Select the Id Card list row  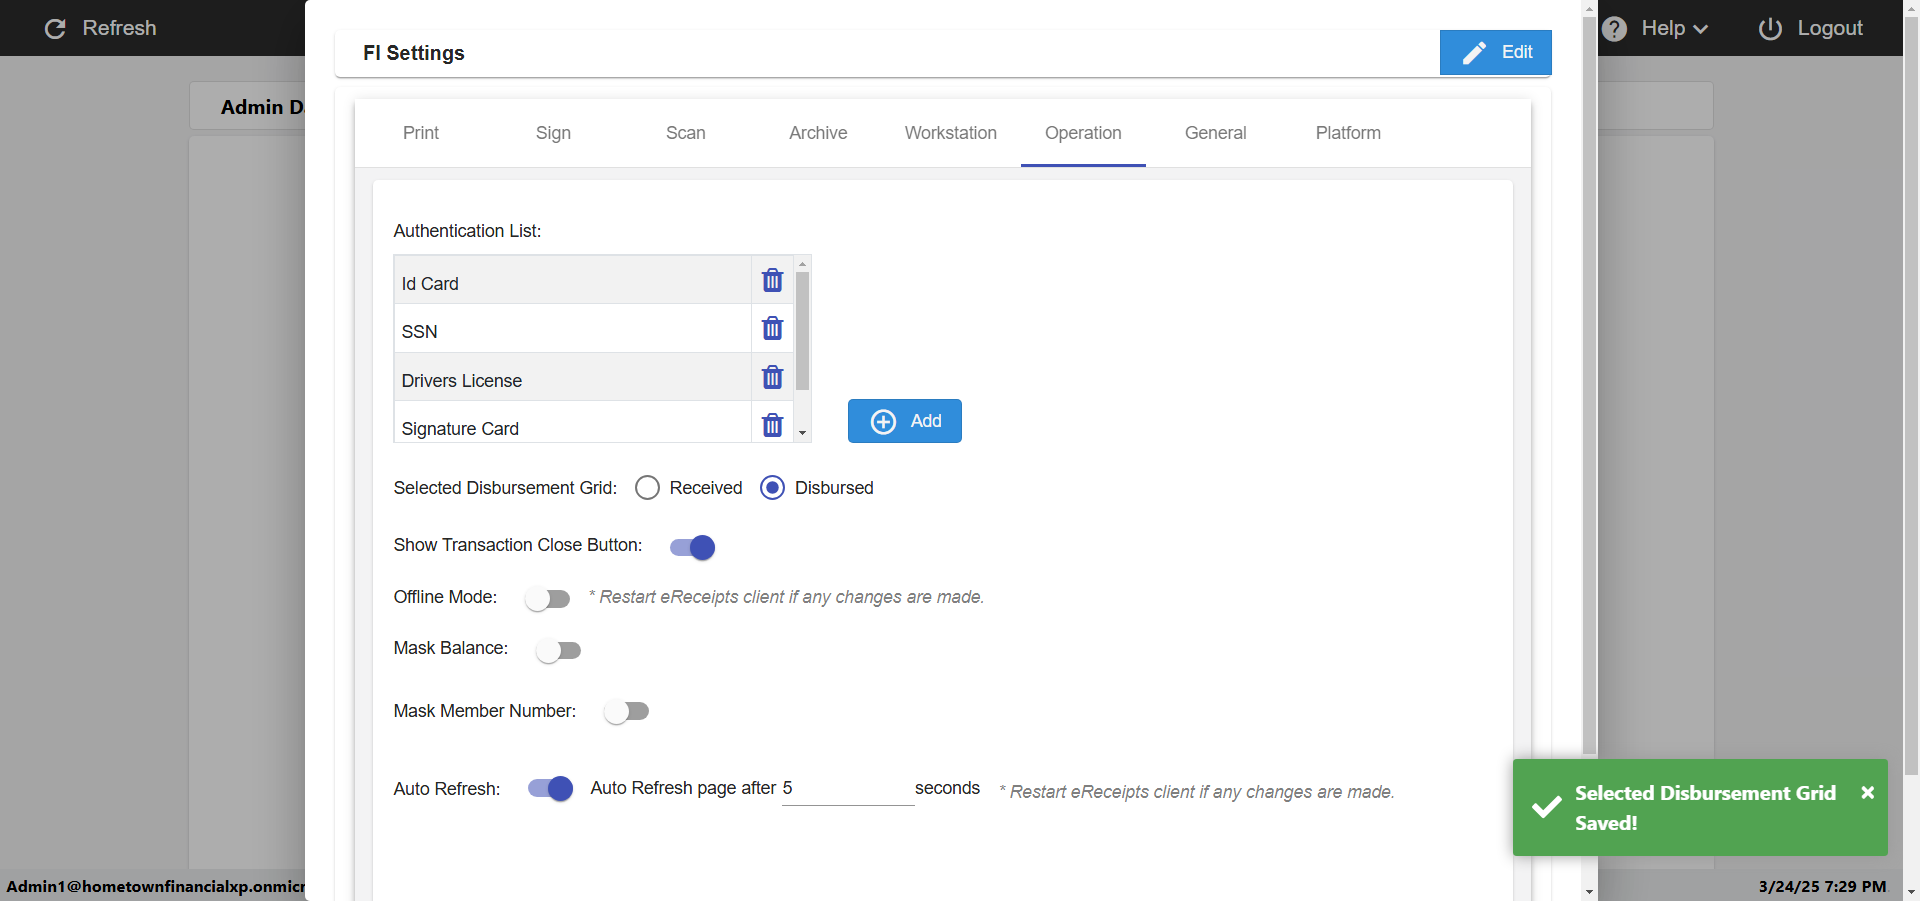click(573, 280)
